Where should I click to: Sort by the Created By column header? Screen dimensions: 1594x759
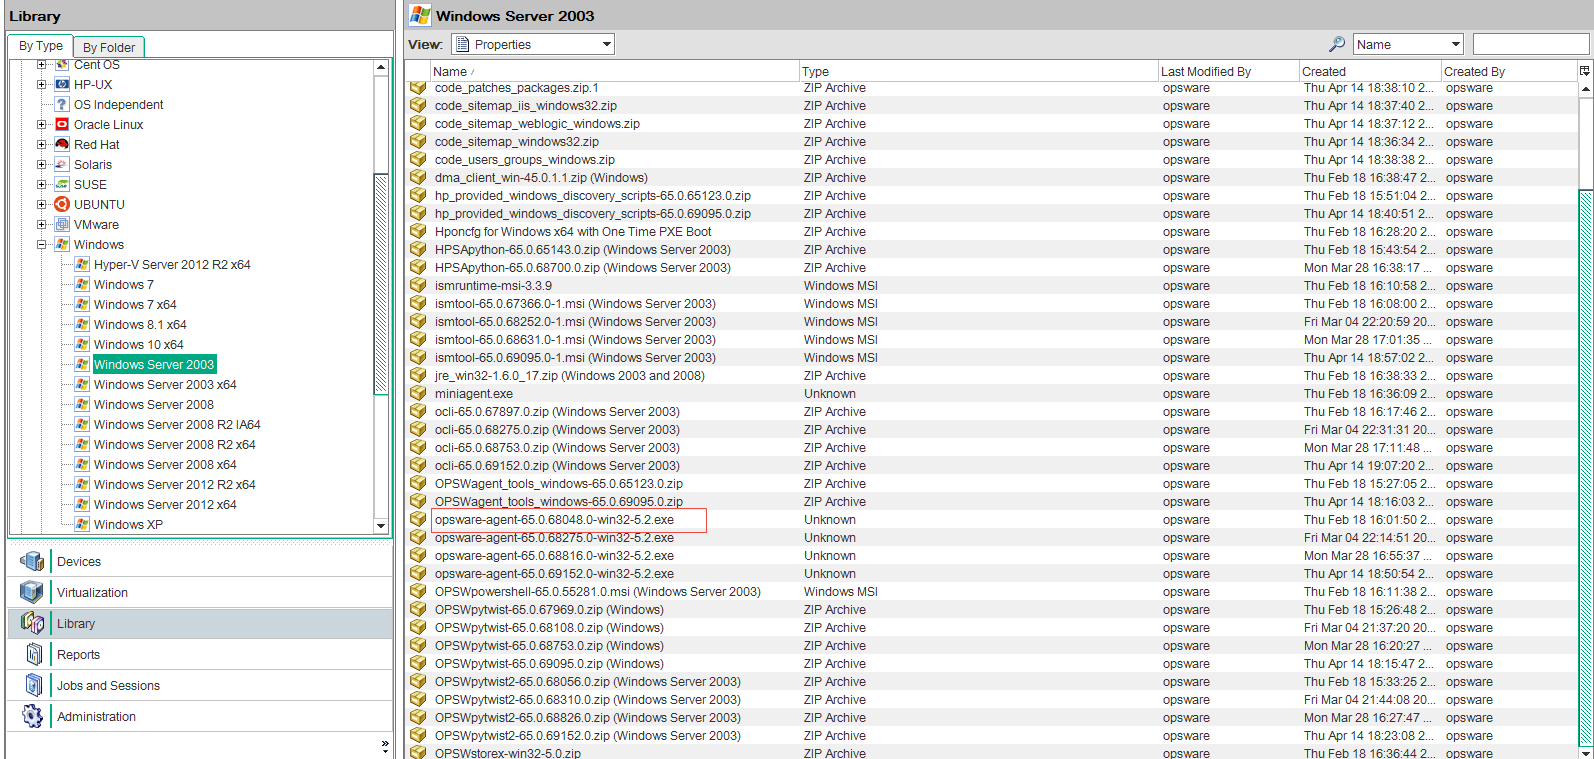[x=1509, y=71]
